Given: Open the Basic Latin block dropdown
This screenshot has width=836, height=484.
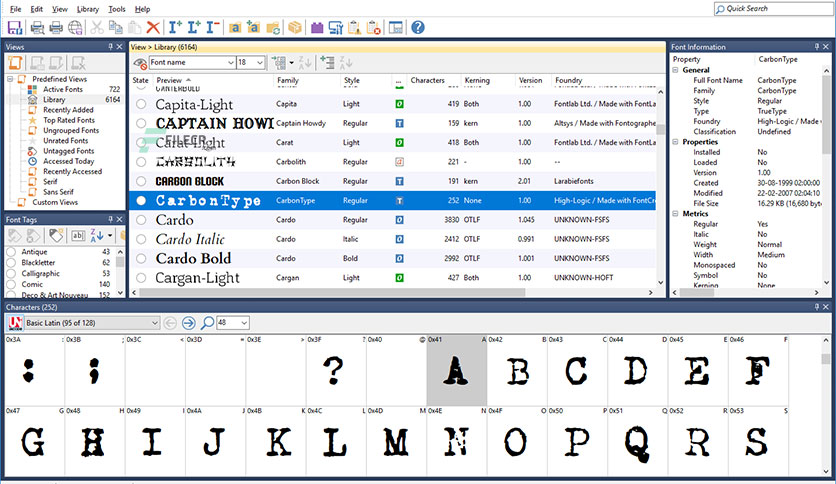Looking at the screenshot, I should pyautogui.click(x=155, y=322).
